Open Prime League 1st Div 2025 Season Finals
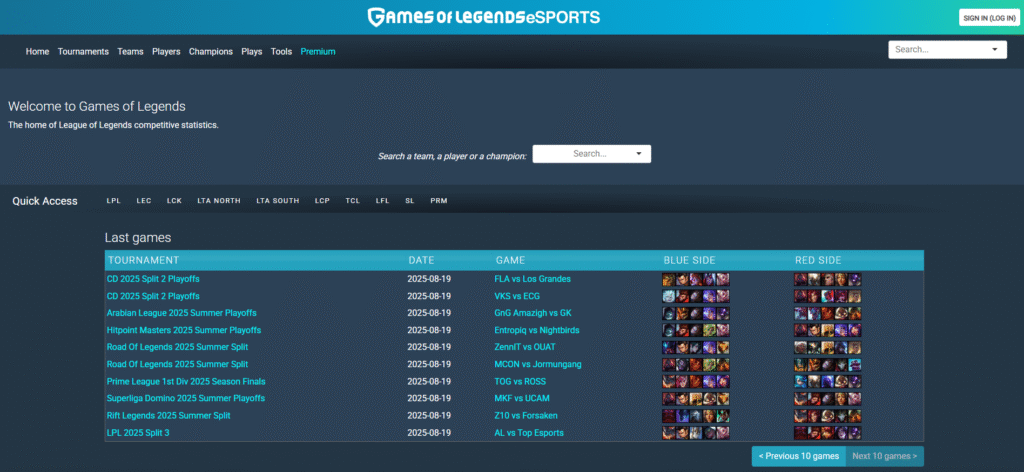The height and width of the screenshot is (472, 1024). pyautogui.click(x=186, y=381)
